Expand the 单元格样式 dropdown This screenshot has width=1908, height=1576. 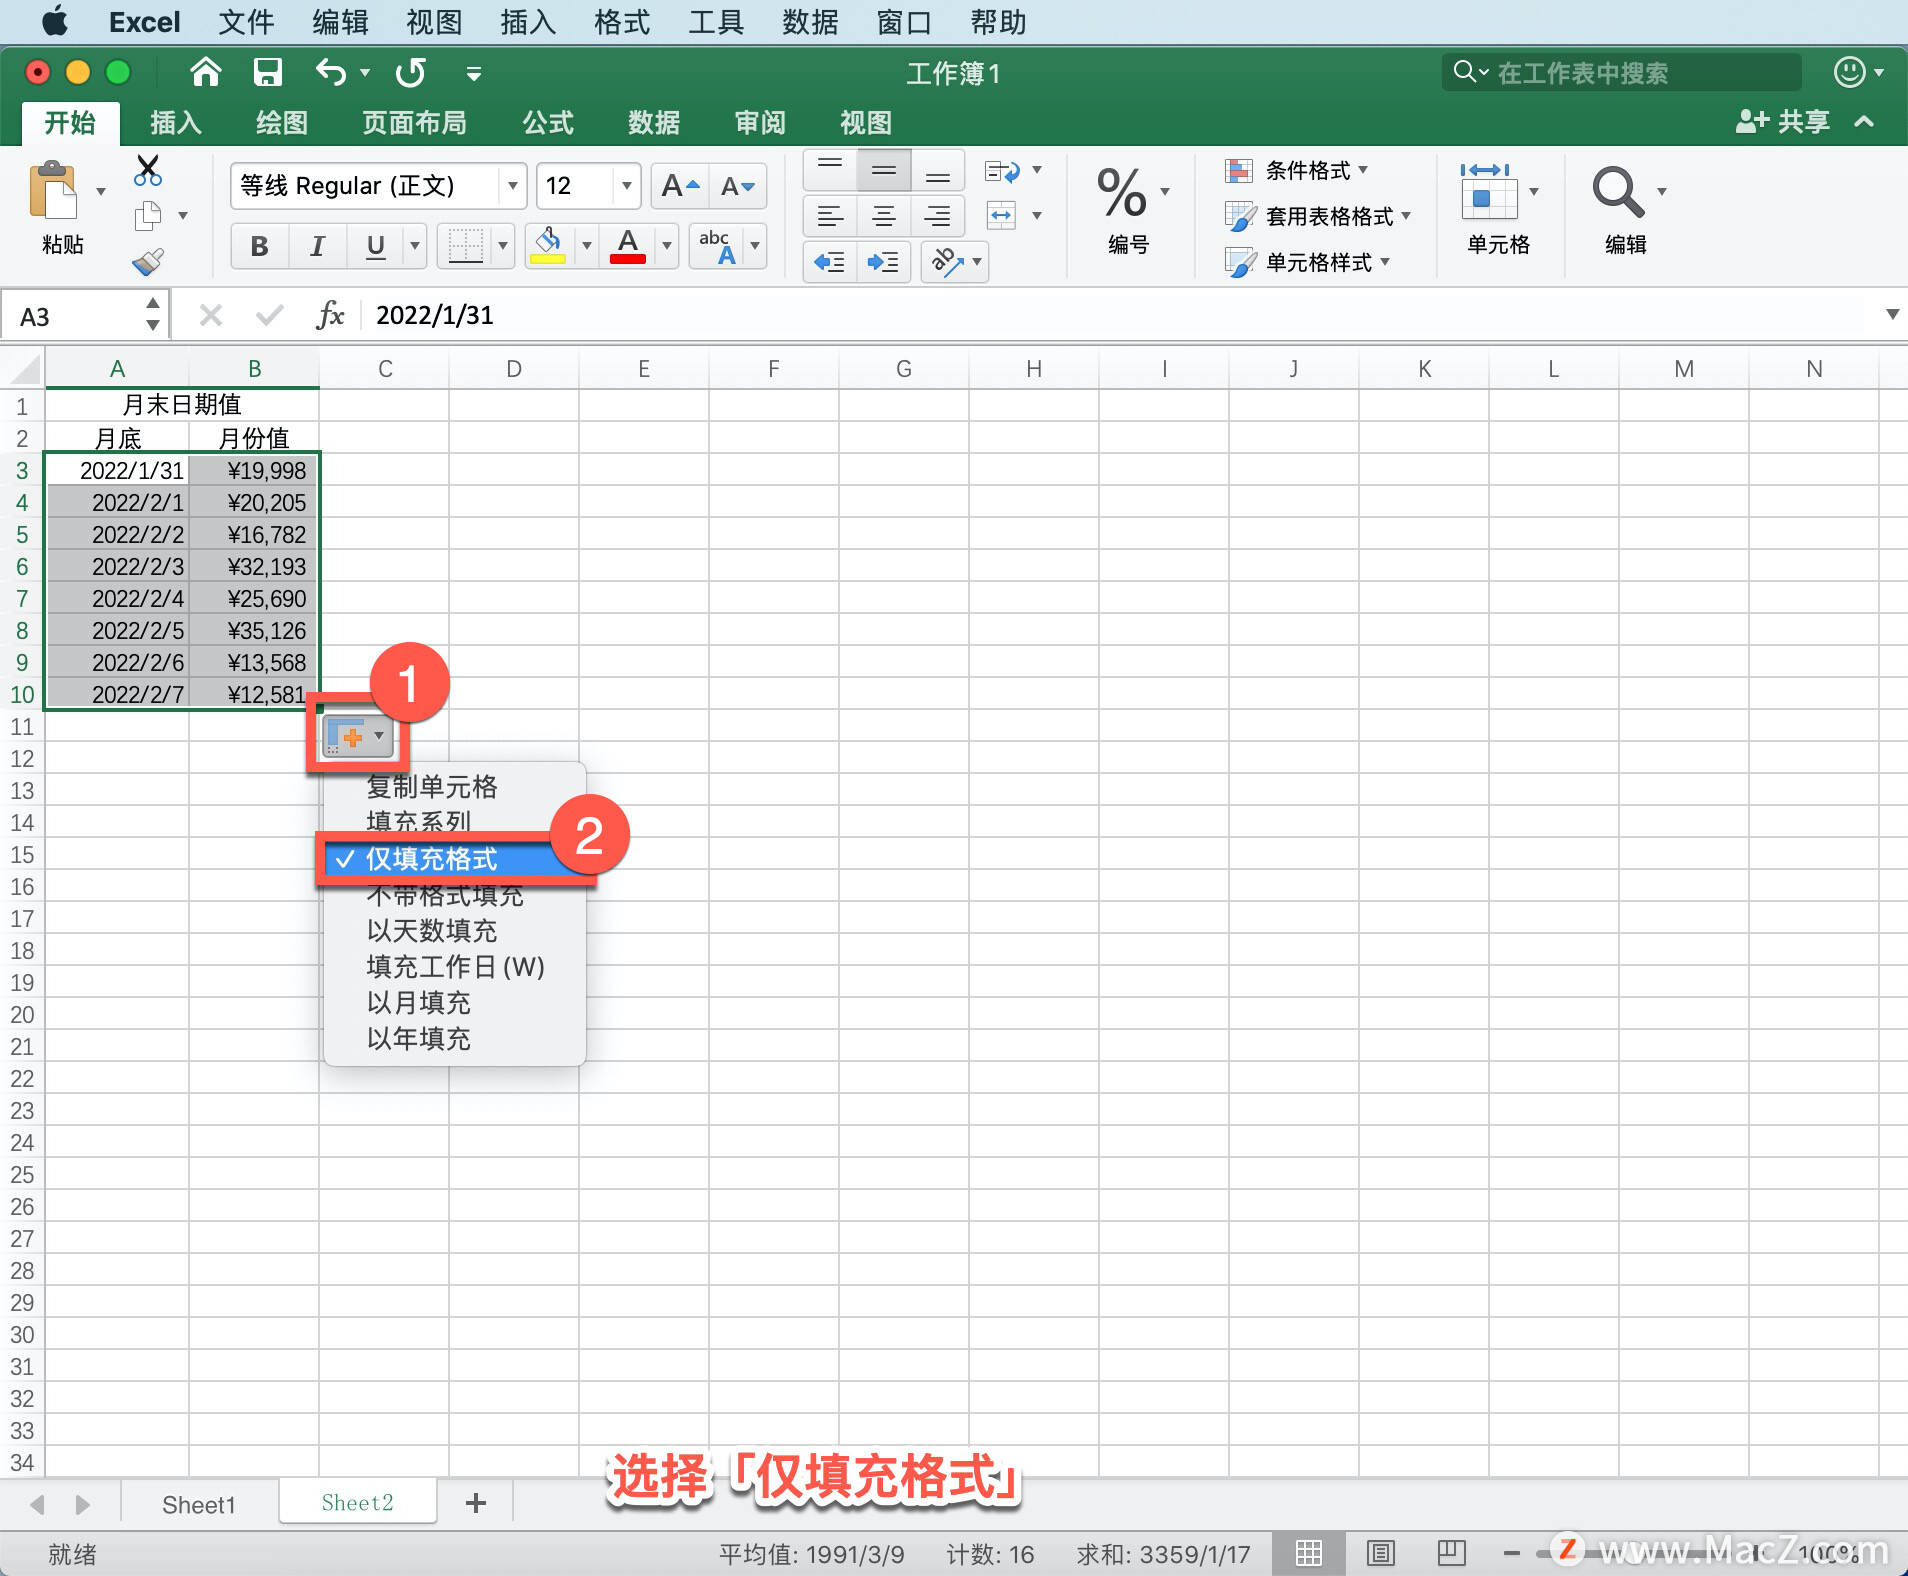1386,262
